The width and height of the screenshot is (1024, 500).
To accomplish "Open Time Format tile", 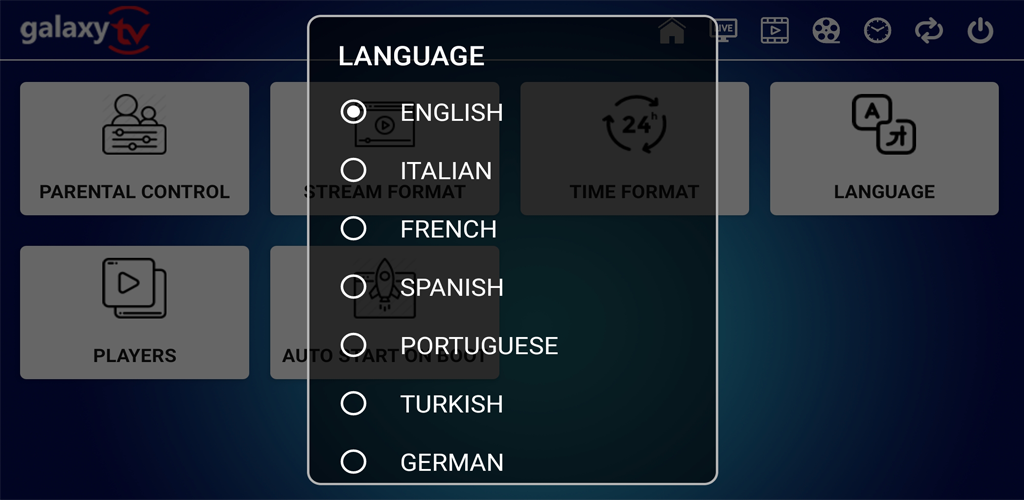I will coord(733,148).
